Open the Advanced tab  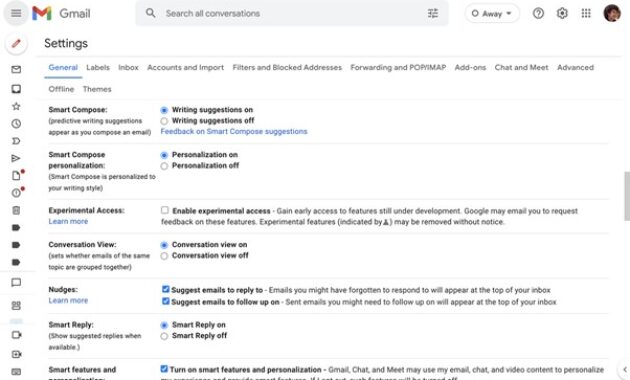(575, 67)
